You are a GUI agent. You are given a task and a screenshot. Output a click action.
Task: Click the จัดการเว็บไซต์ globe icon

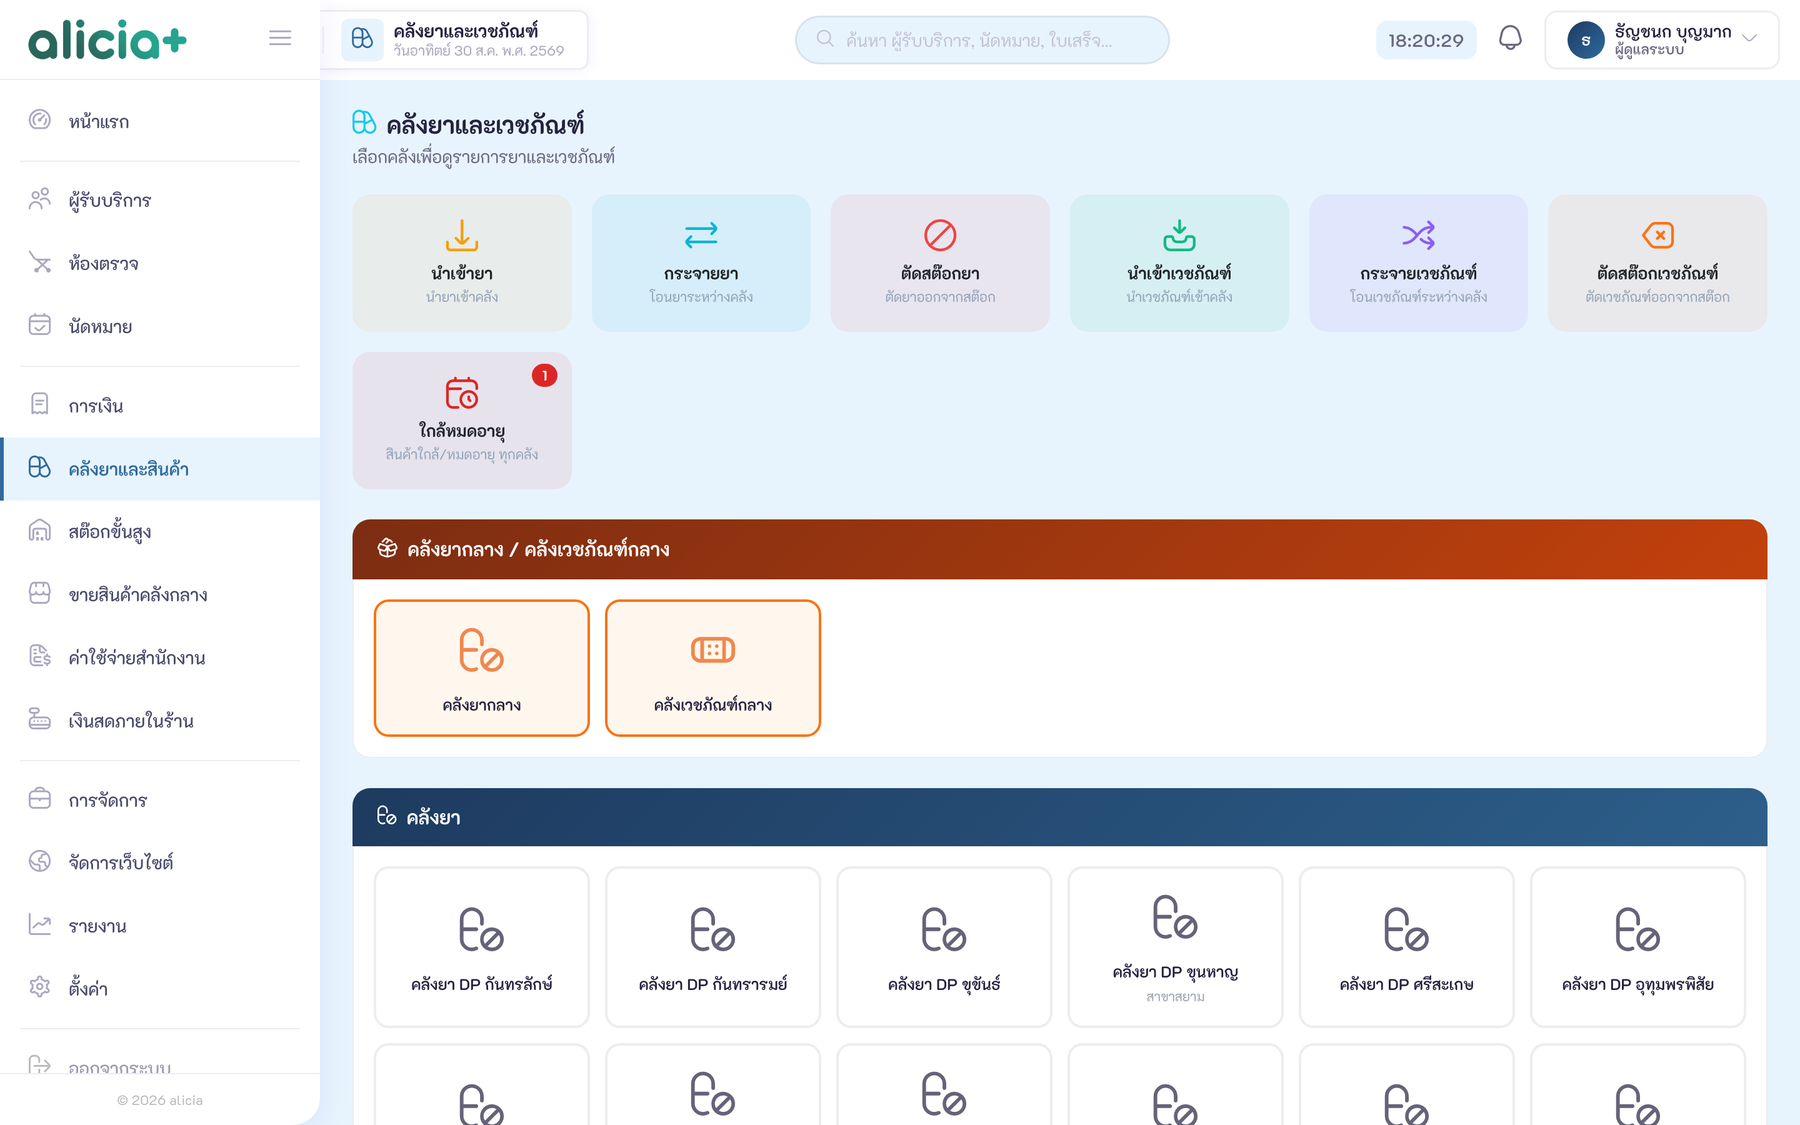(40, 861)
